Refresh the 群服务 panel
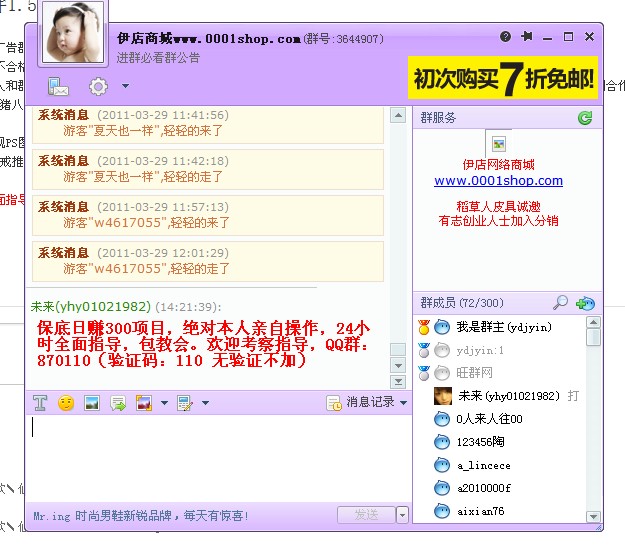625x545 pixels. point(585,118)
